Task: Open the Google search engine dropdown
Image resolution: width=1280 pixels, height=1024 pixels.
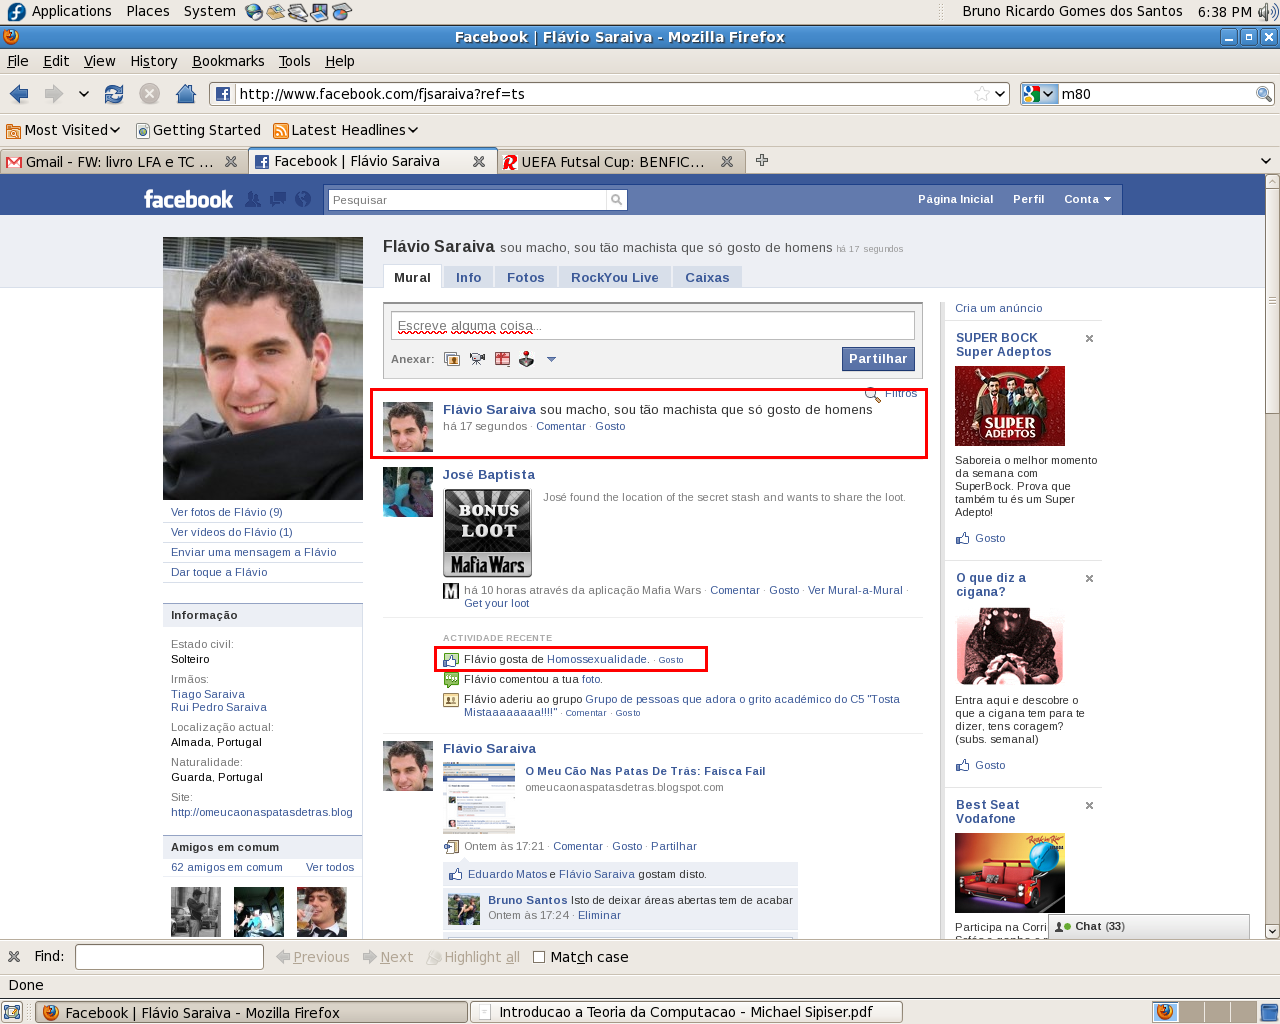Action: click(x=1039, y=94)
